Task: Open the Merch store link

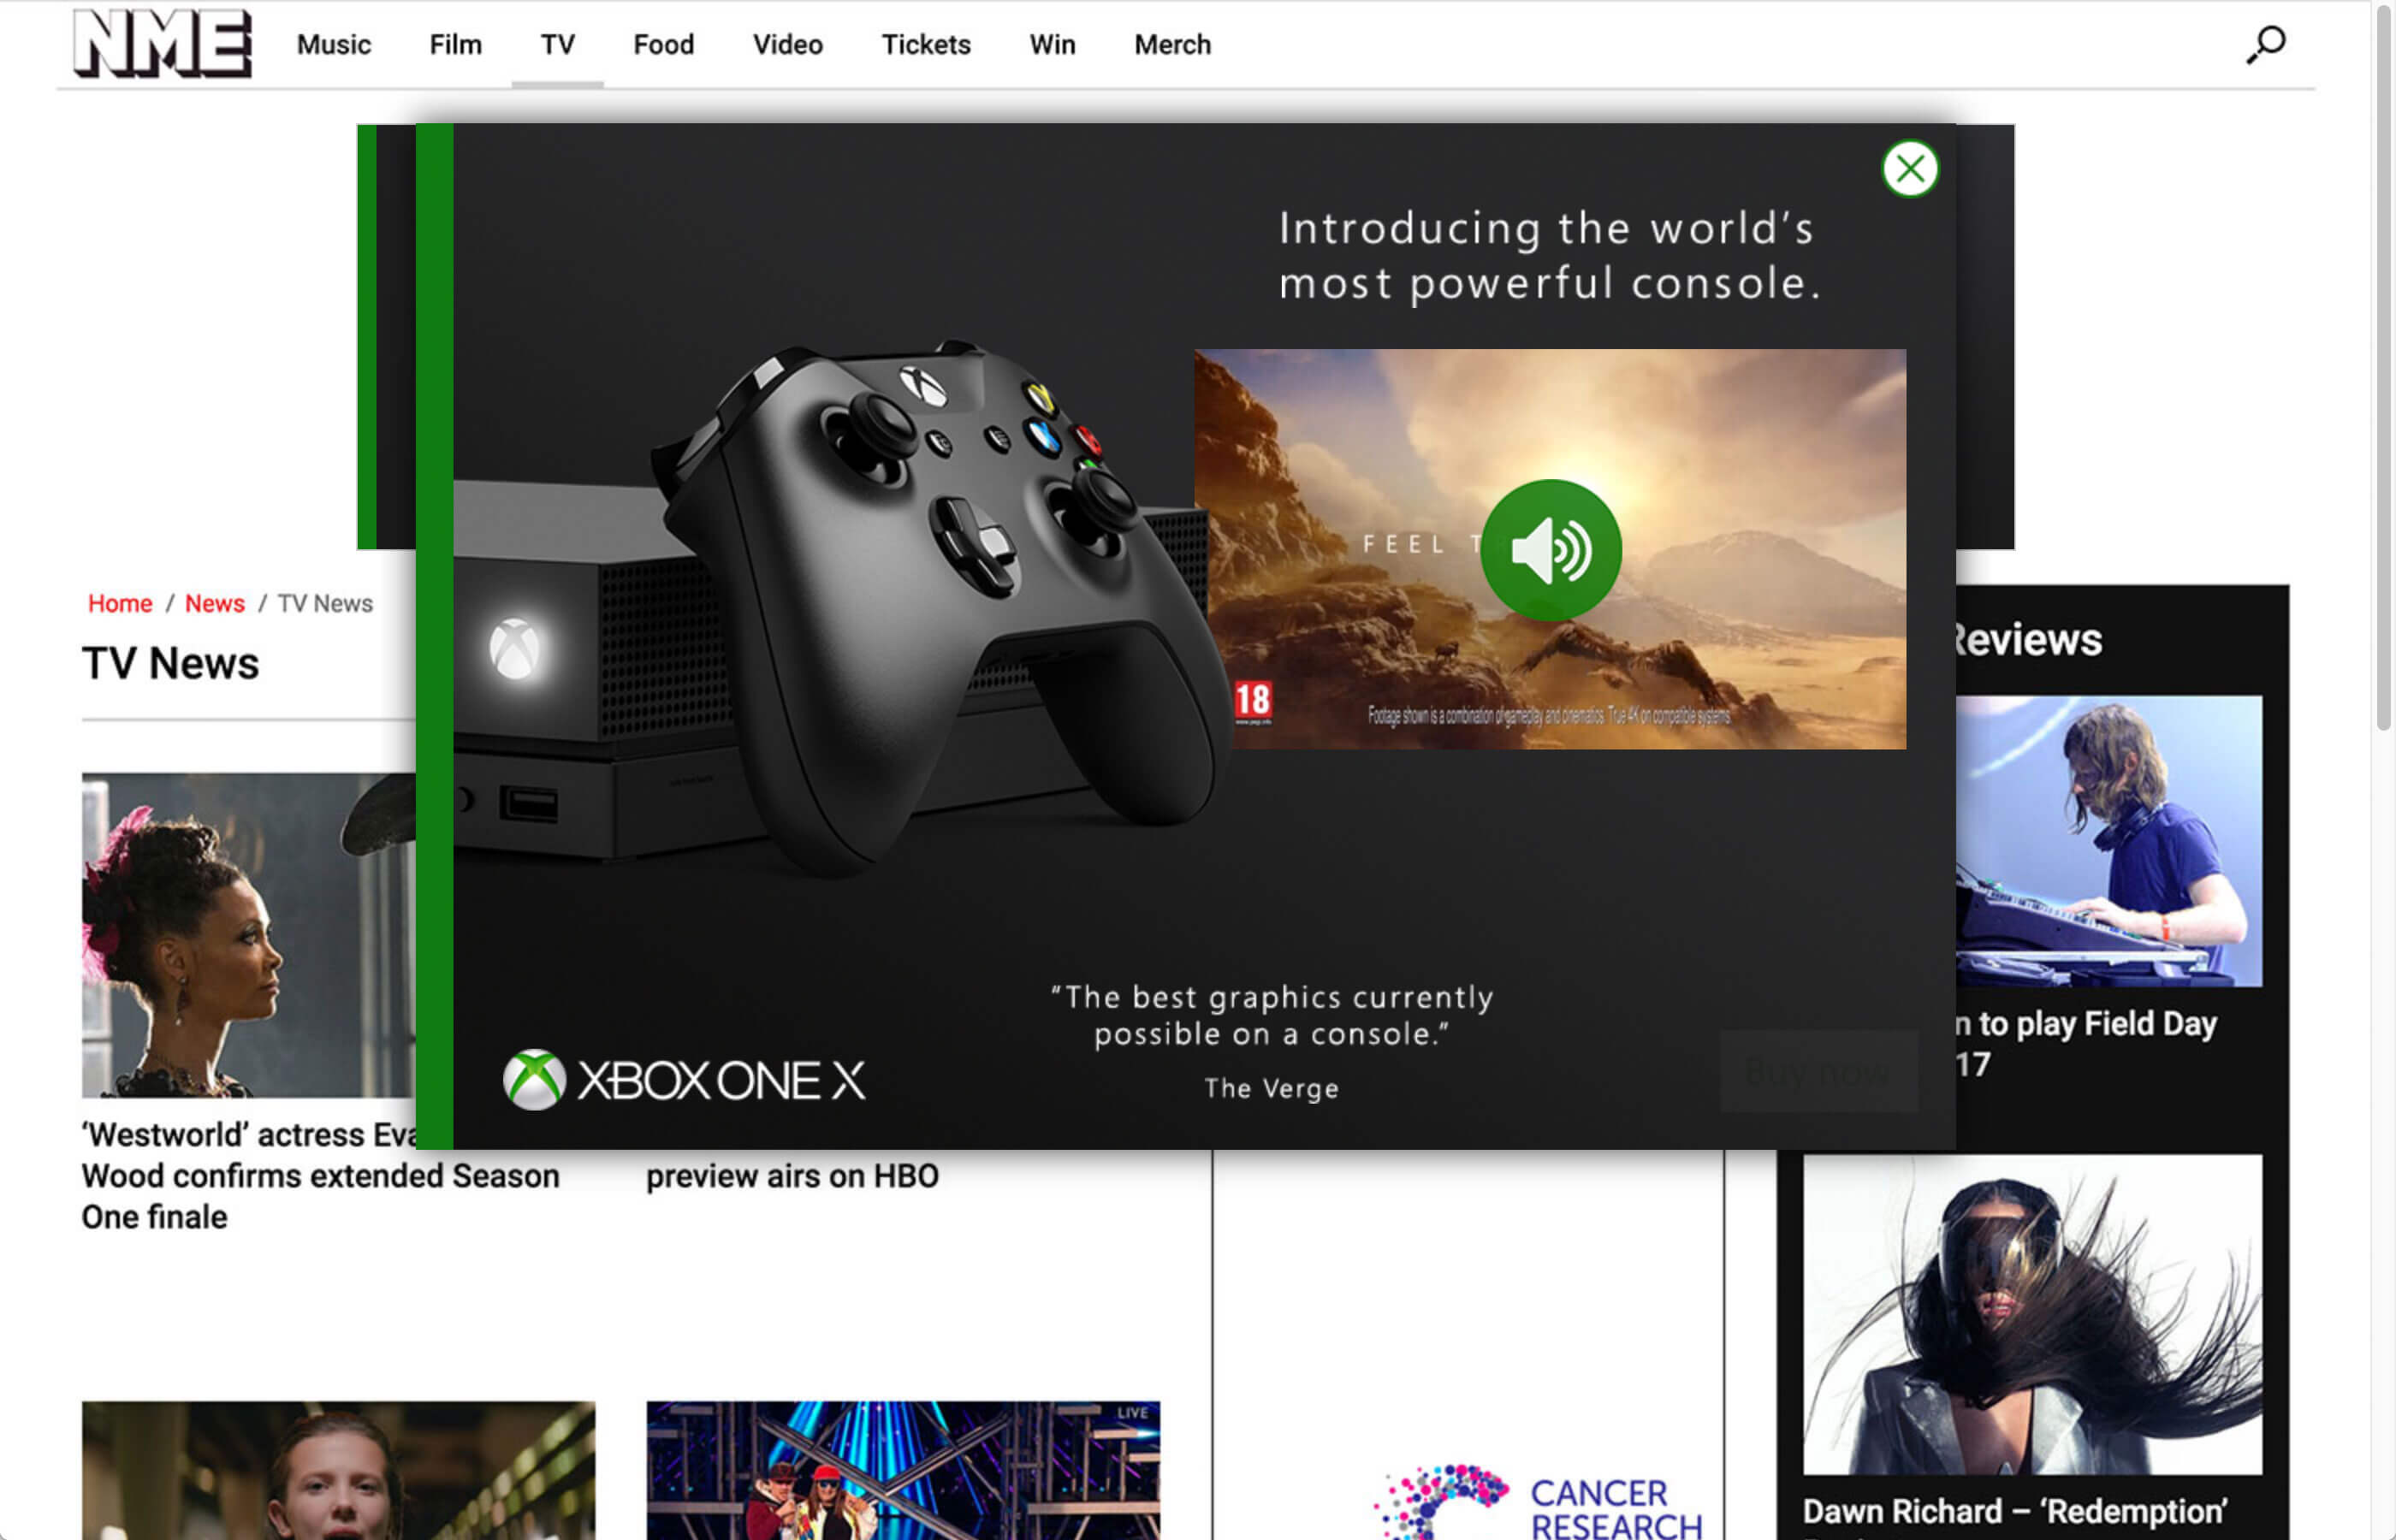Action: pos(1173,45)
